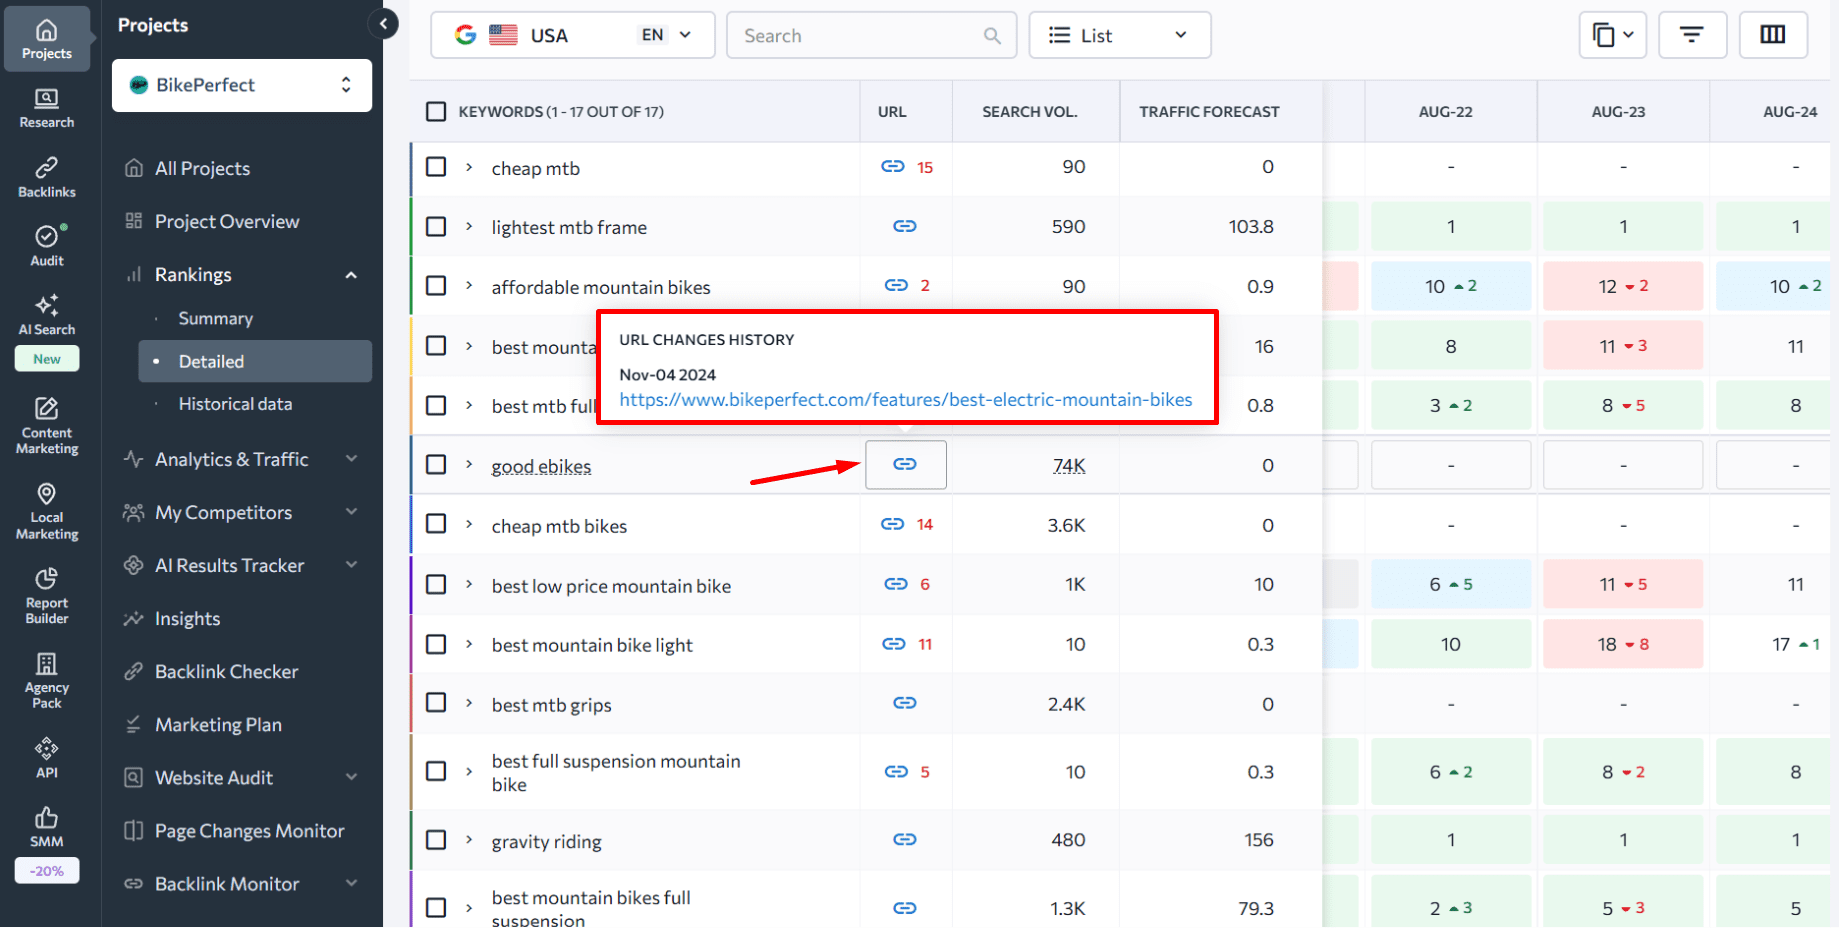Click the URL link icon for lightest mtb frame
This screenshot has width=1839, height=928.
pos(905,227)
